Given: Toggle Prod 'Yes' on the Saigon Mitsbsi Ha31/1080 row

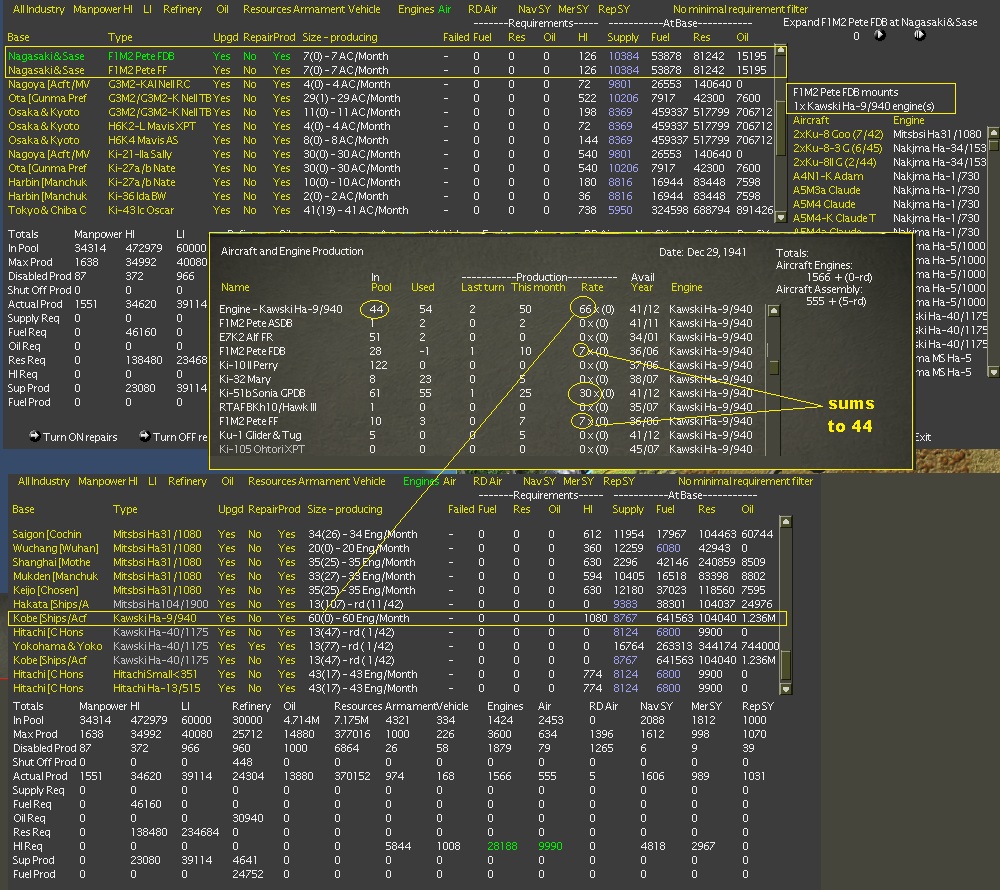Looking at the screenshot, I should pos(286,534).
